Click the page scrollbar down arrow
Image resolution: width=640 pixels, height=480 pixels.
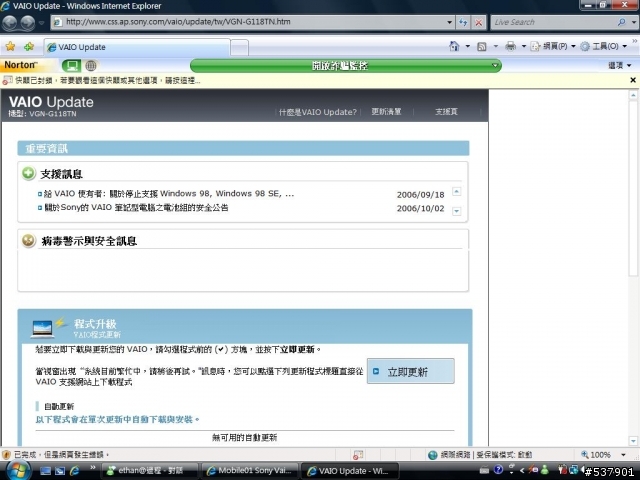pyautogui.click(x=633, y=441)
